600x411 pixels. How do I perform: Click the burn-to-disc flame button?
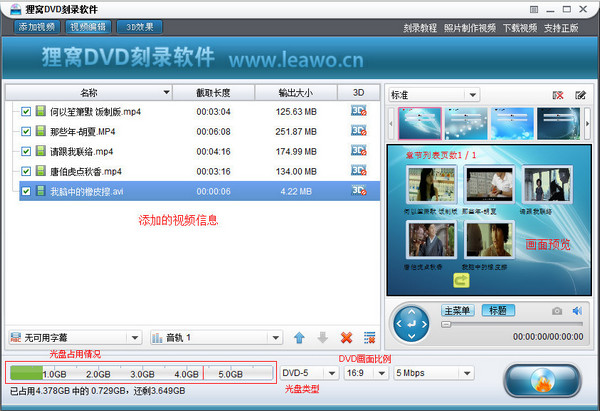tap(542, 380)
